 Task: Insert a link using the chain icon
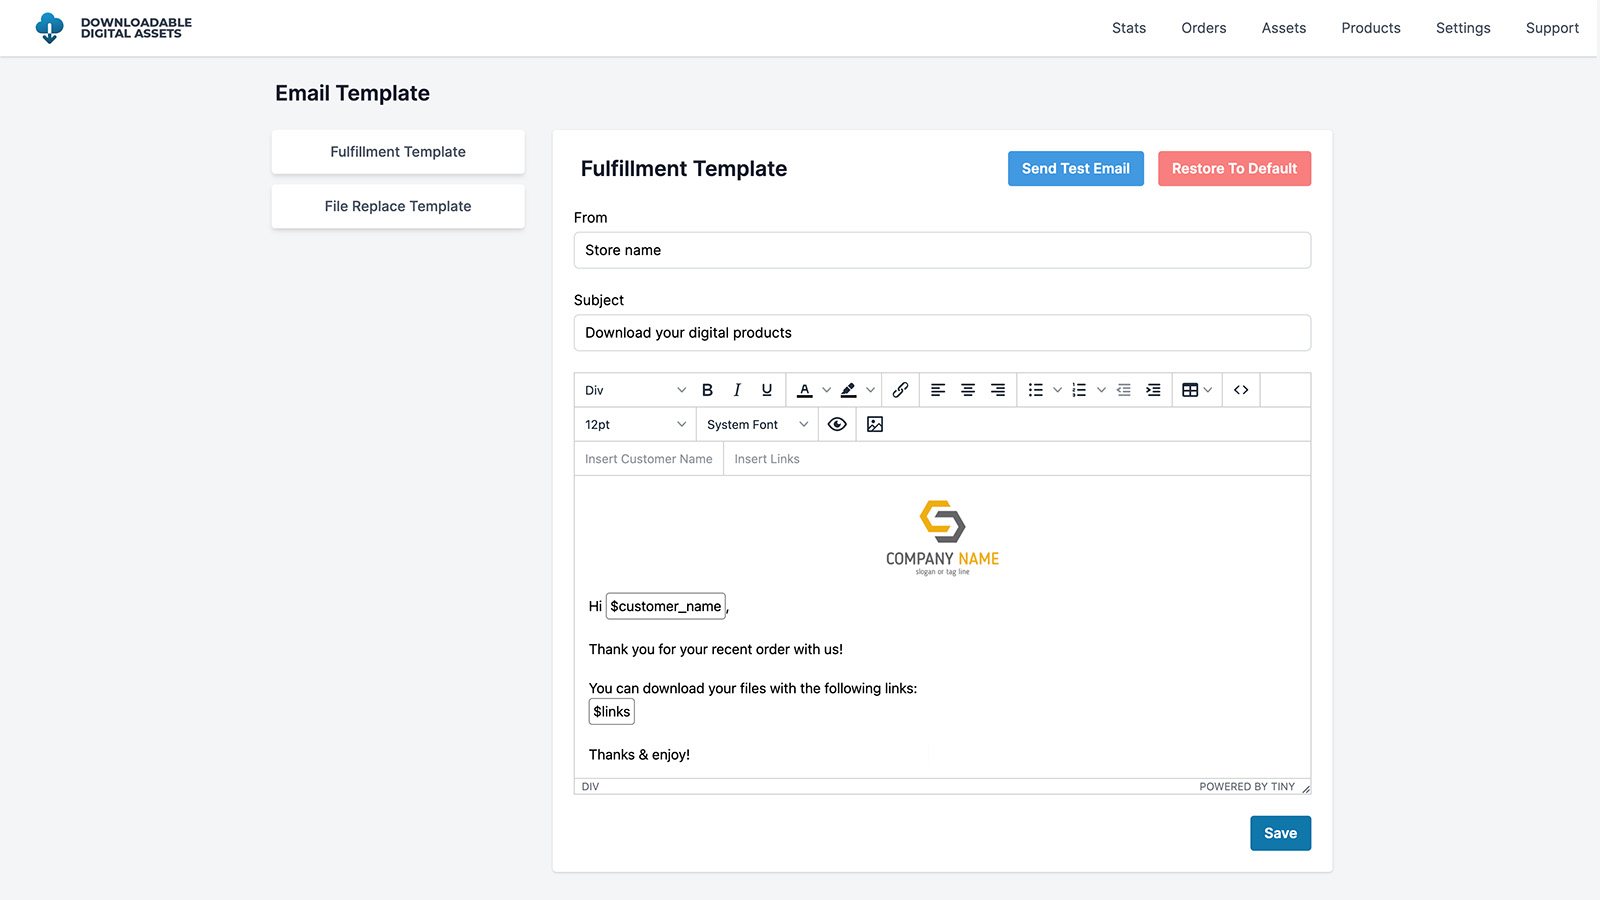click(x=900, y=390)
